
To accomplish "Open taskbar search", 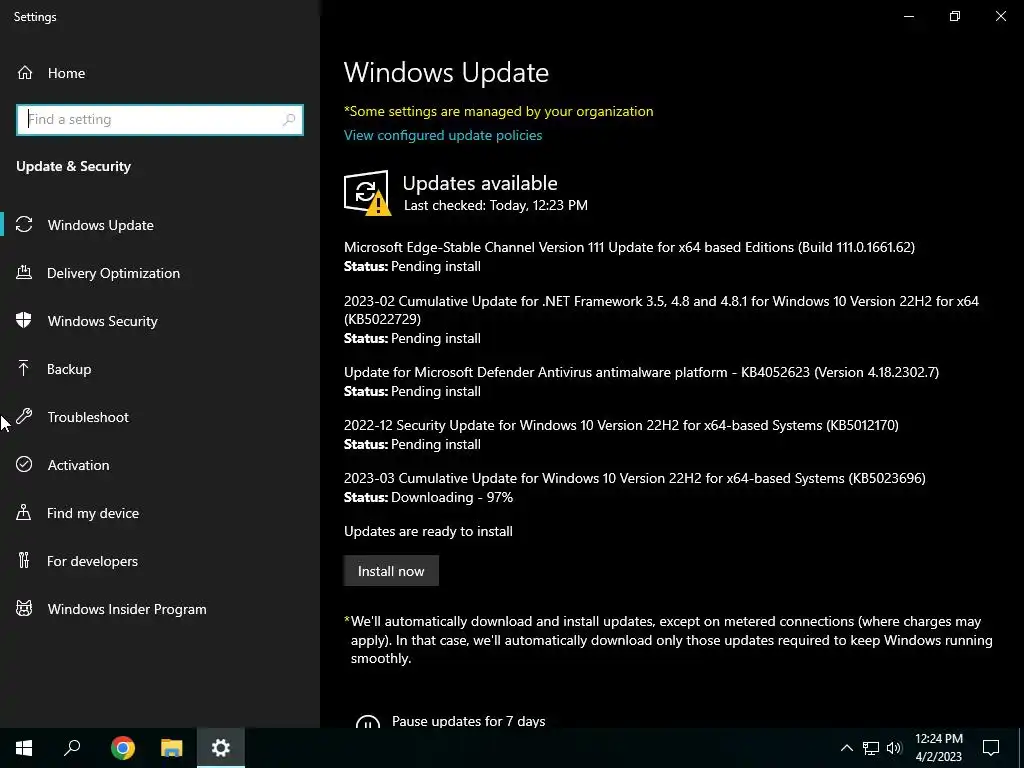I will (x=72, y=748).
